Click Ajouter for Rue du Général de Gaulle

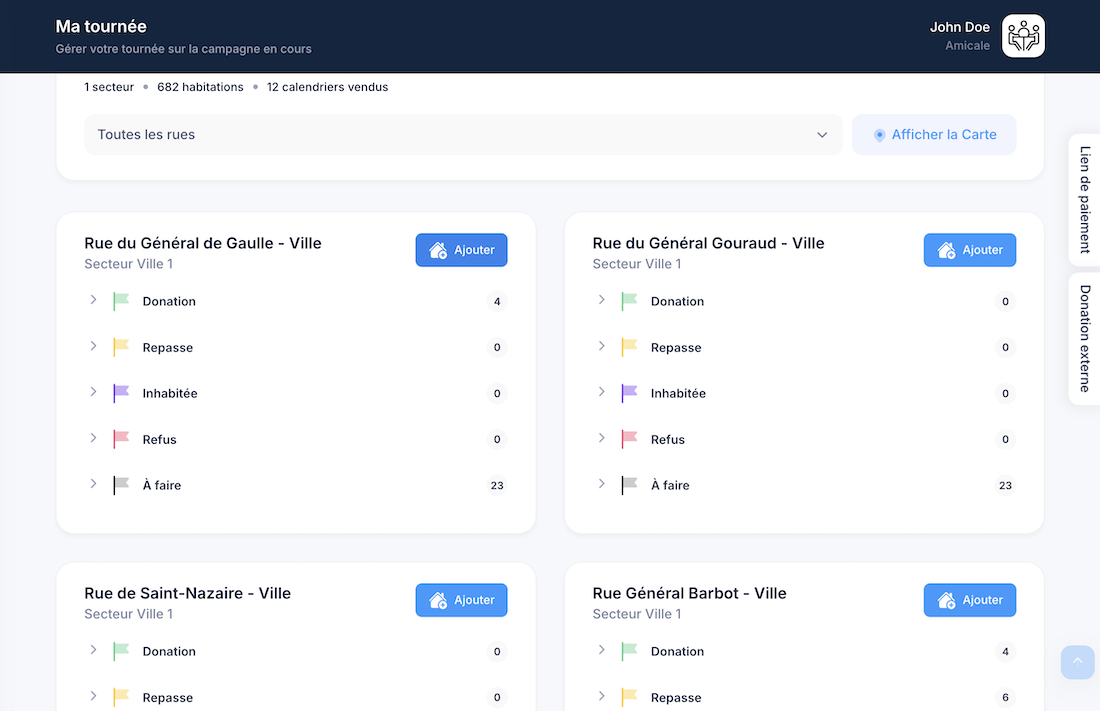[461, 250]
